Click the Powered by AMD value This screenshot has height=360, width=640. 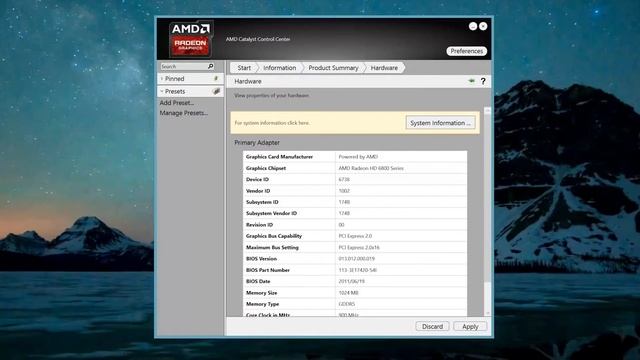click(358, 157)
